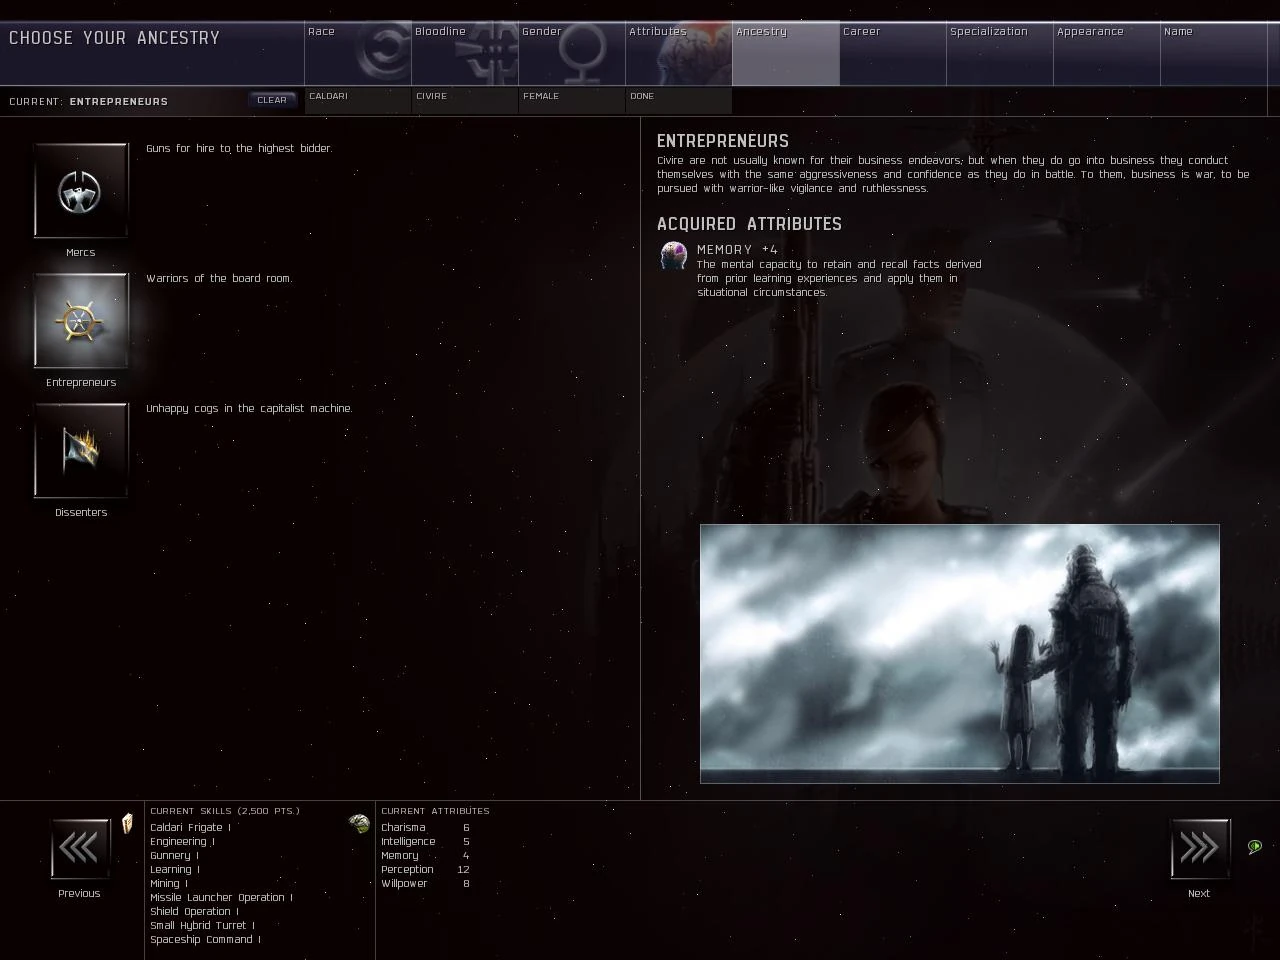Screen dimensions: 1280x960
Task: Go to the Gender tab
Action: click(572, 54)
